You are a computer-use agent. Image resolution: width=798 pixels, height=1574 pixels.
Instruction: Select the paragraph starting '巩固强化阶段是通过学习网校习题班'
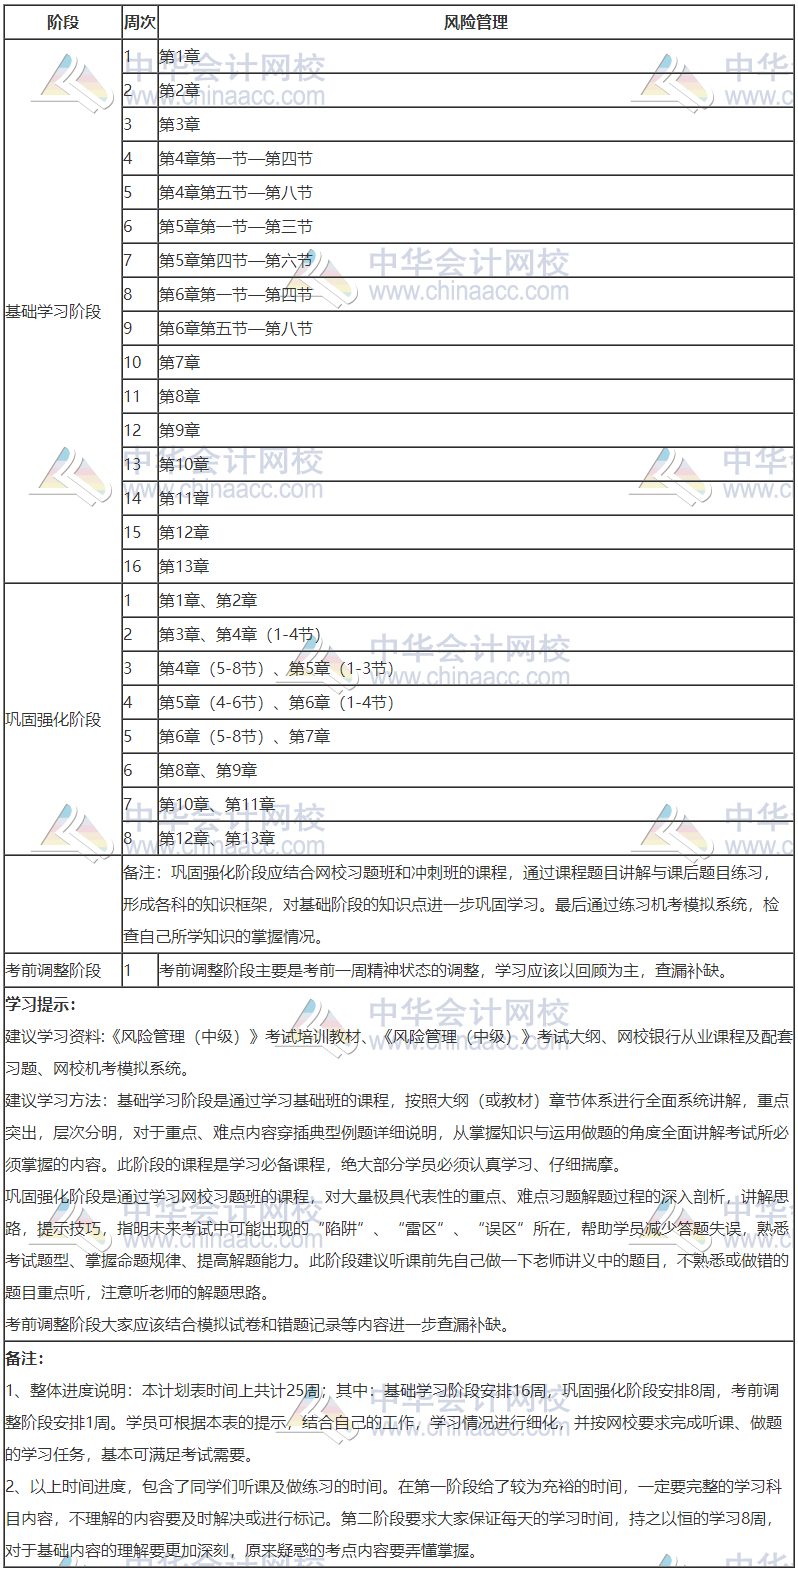[x=399, y=1245]
